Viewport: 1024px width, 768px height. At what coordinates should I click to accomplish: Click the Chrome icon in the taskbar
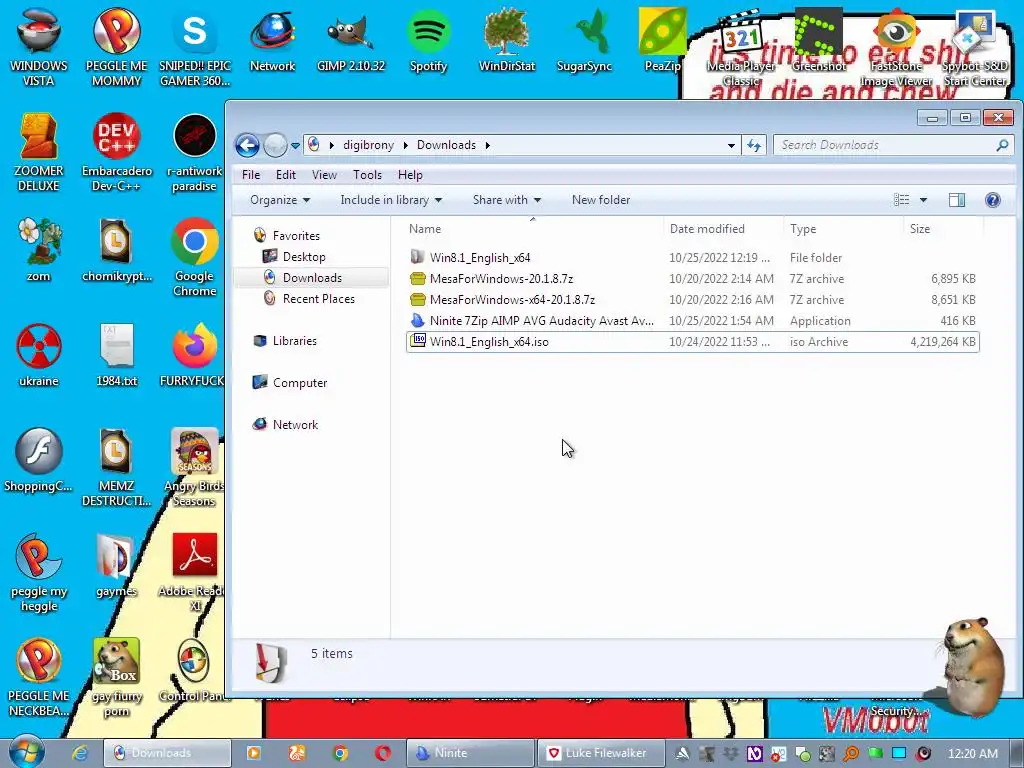click(x=340, y=753)
